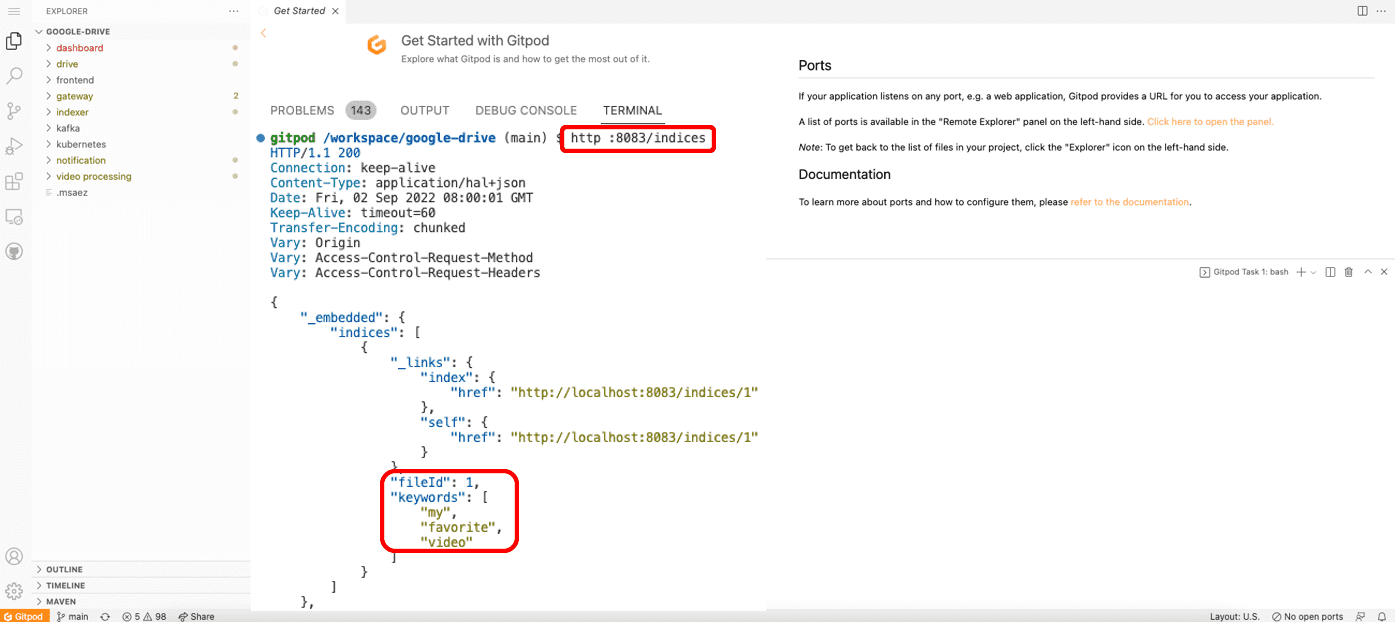The height and width of the screenshot is (628, 1395).
Task: Open notifications bell in status bar
Action: (x=1381, y=617)
